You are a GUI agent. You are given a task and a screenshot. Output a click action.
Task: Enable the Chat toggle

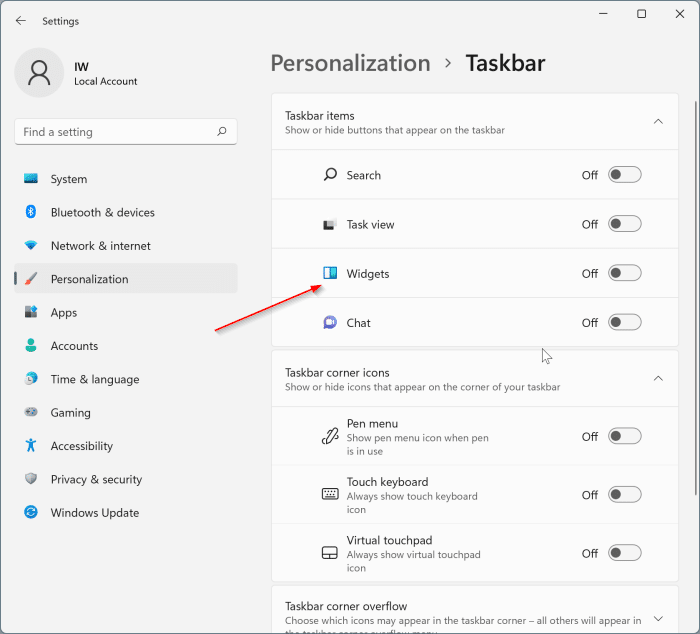tap(625, 322)
